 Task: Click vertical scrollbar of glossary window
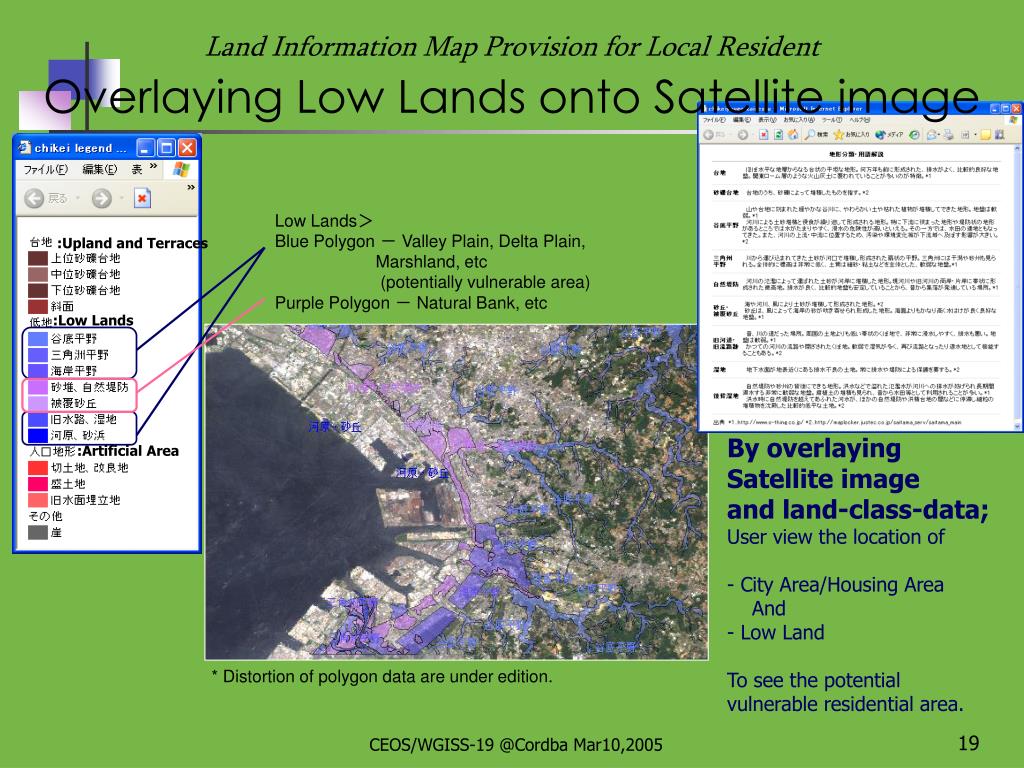[1018, 287]
